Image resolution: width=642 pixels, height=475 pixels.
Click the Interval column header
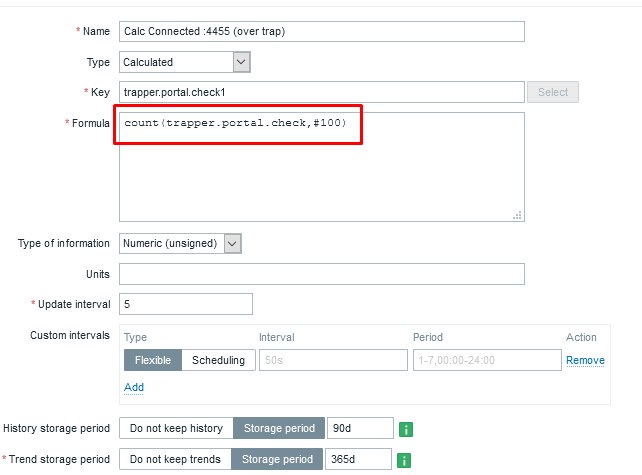tap(277, 337)
